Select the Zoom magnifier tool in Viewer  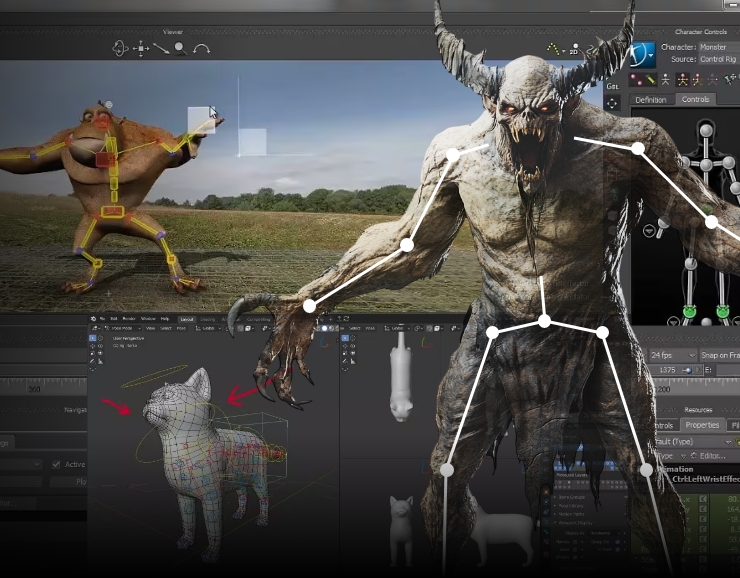(180, 49)
